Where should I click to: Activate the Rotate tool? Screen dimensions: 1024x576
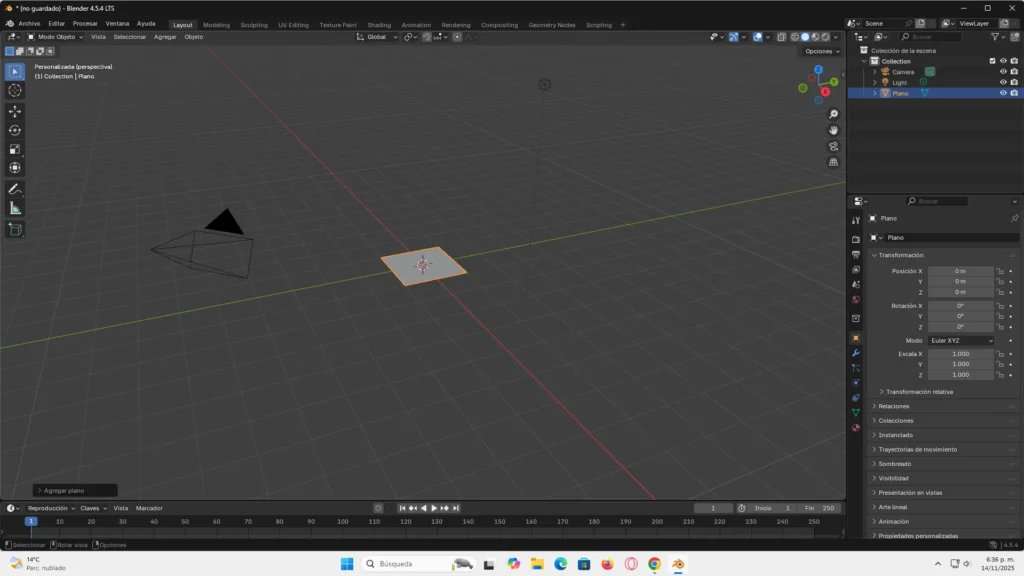point(15,130)
